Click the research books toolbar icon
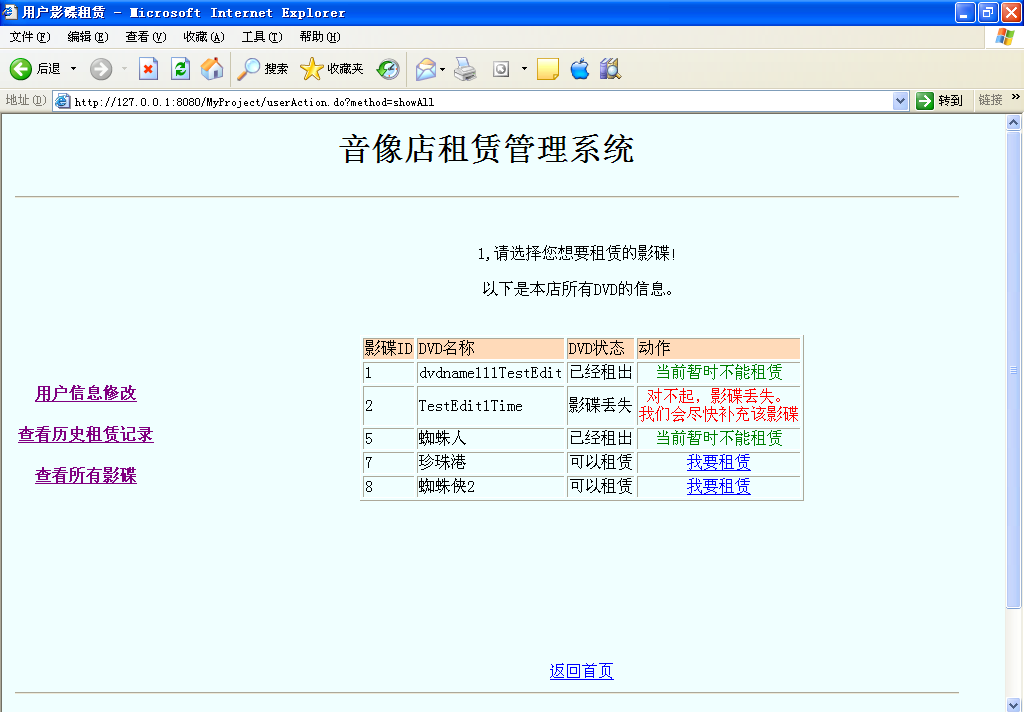Screen dimensions: 1024x712 point(610,69)
